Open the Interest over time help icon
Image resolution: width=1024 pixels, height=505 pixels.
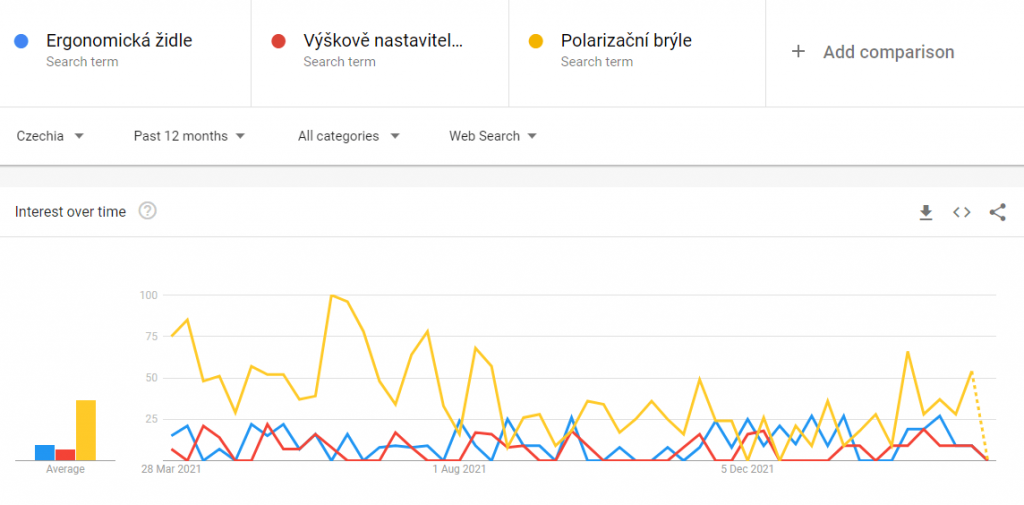pyautogui.click(x=148, y=211)
